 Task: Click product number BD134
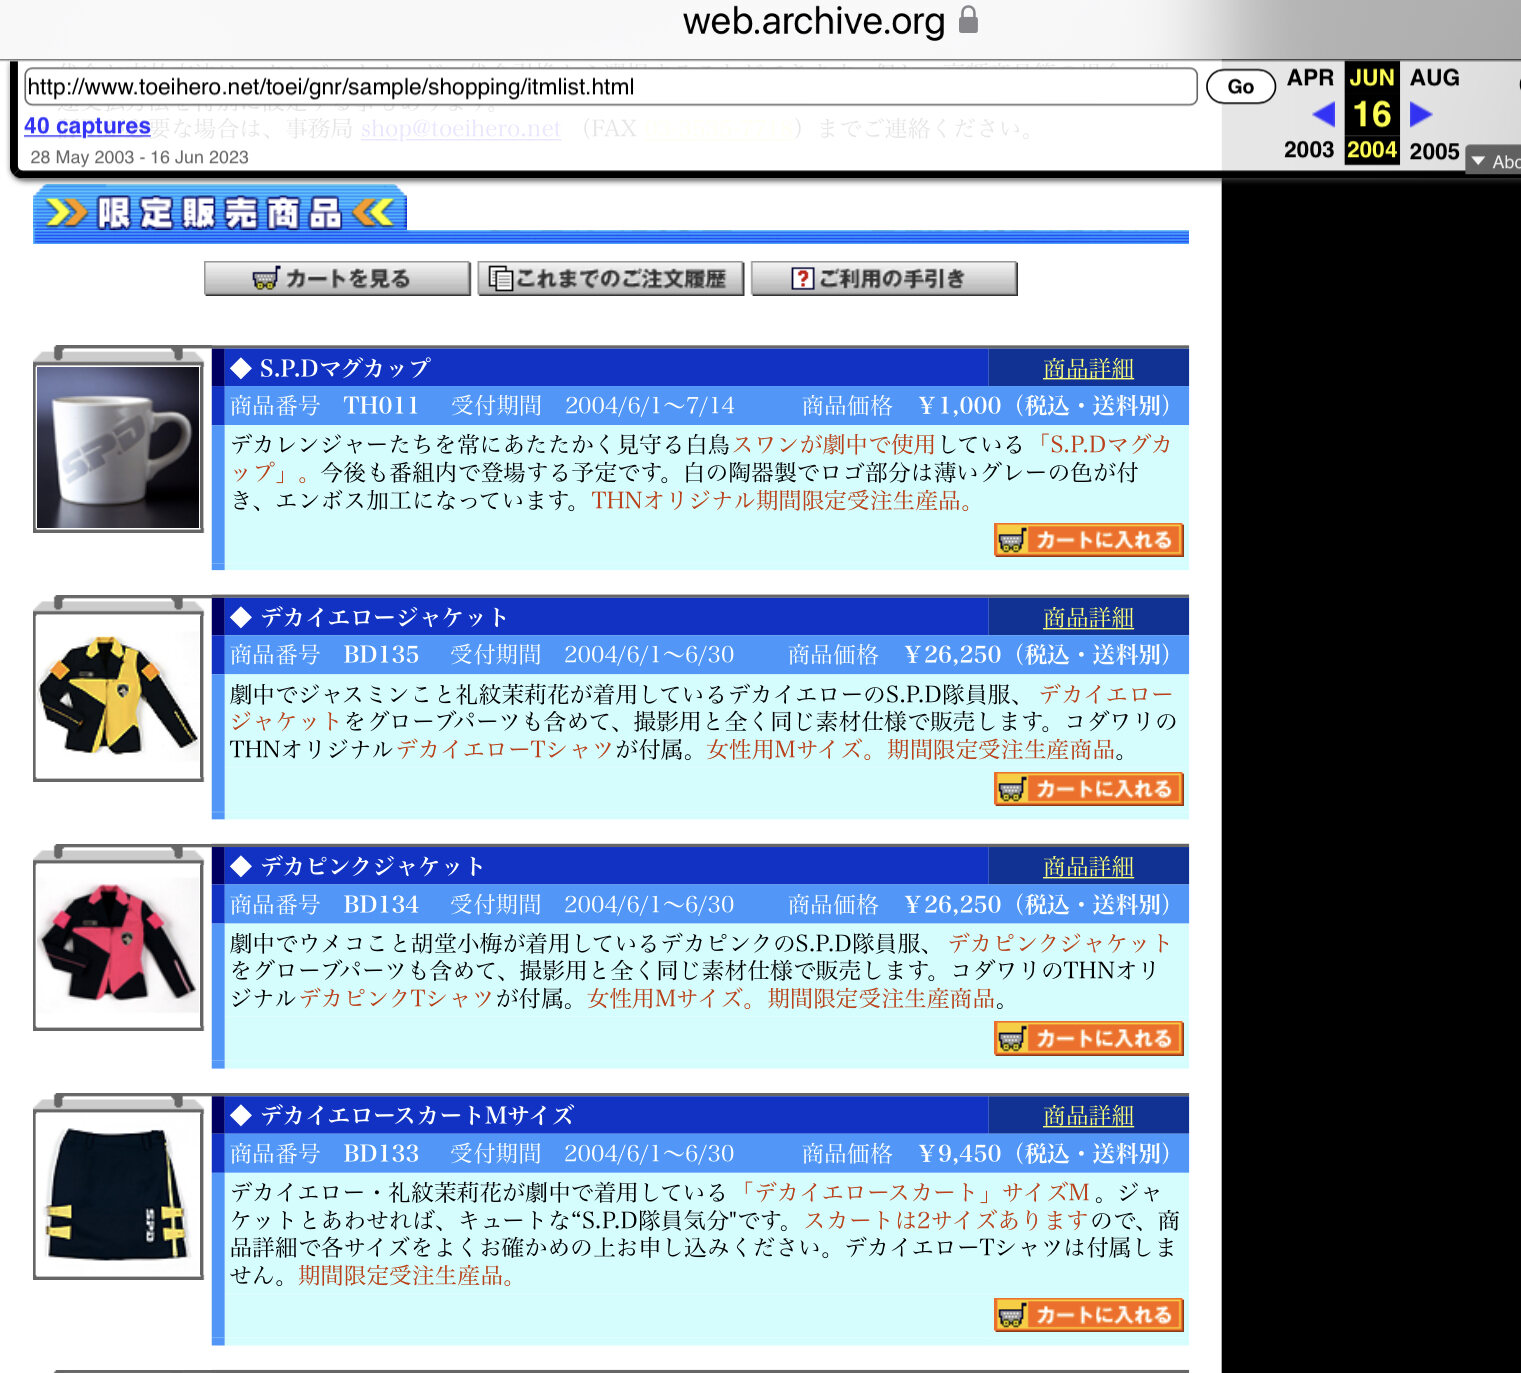[x=381, y=905]
